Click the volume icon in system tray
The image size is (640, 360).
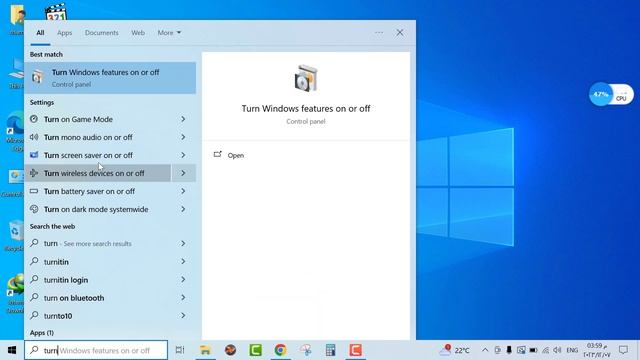pyautogui.click(x=557, y=350)
